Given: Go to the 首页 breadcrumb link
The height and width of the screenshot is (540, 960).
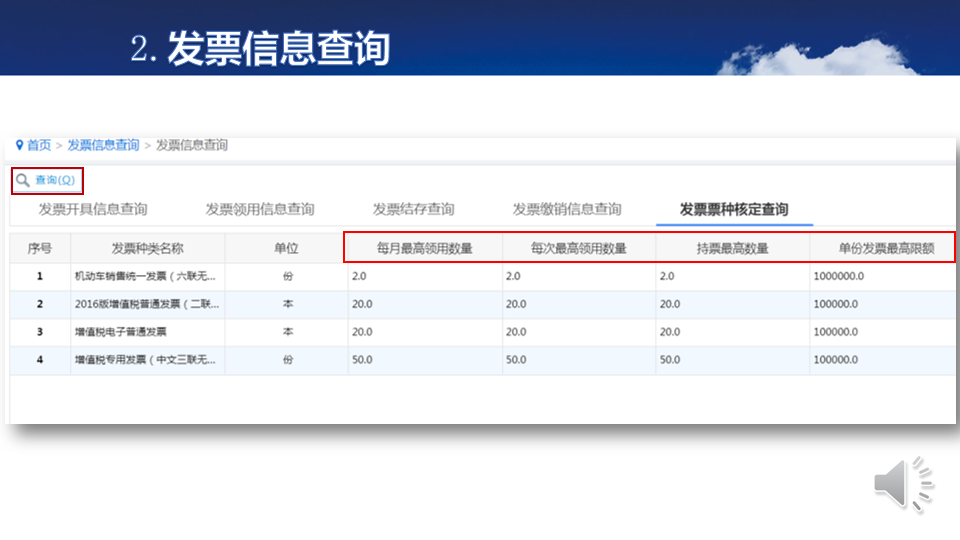Looking at the screenshot, I should [39, 145].
